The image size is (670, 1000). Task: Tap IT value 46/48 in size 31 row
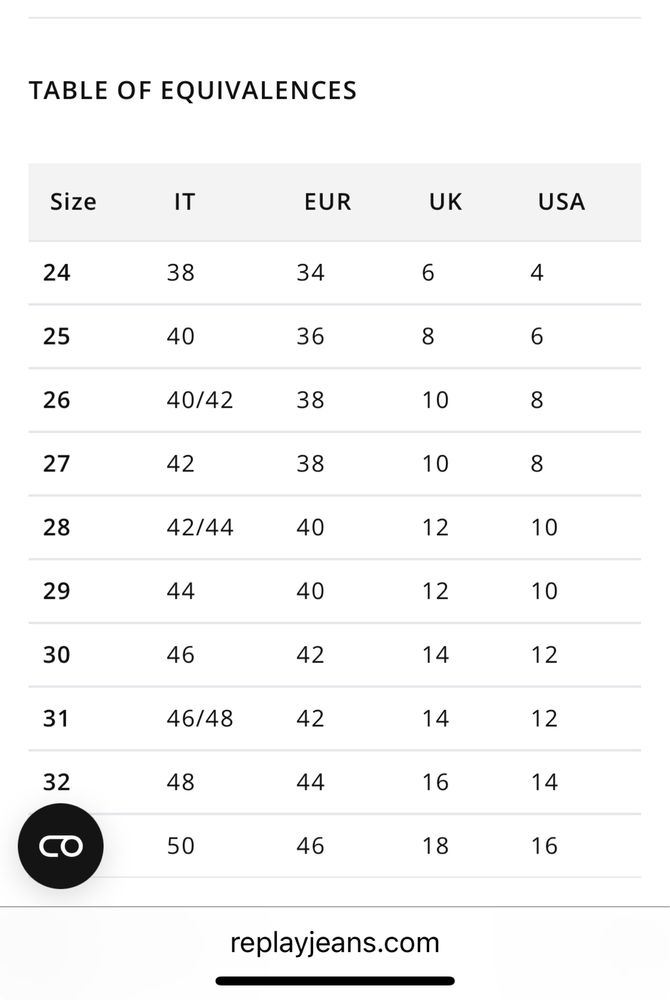(x=200, y=718)
